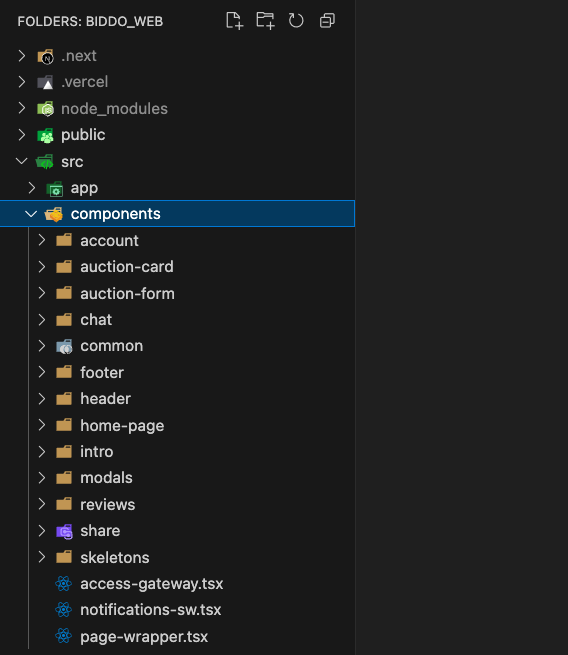Image resolution: width=568 pixels, height=655 pixels.
Task: Select the modals folder
Action: click(x=106, y=478)
